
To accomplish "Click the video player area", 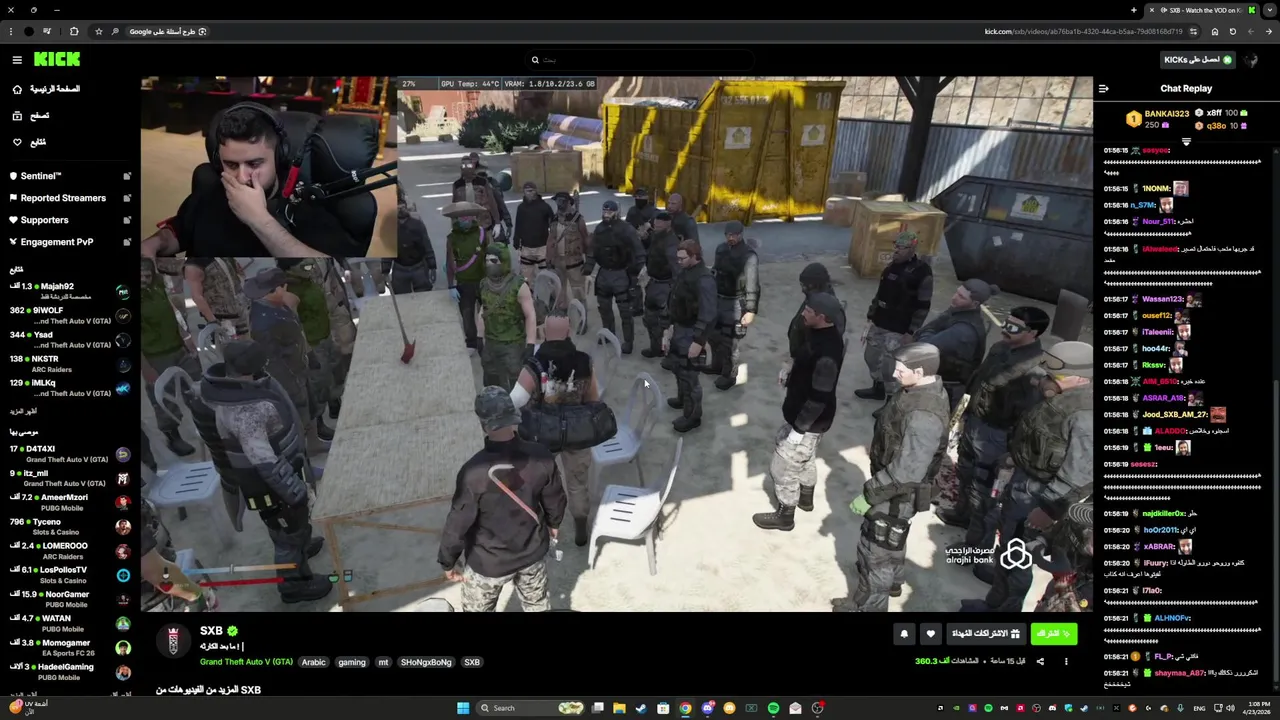I will [x=617, y=344].
